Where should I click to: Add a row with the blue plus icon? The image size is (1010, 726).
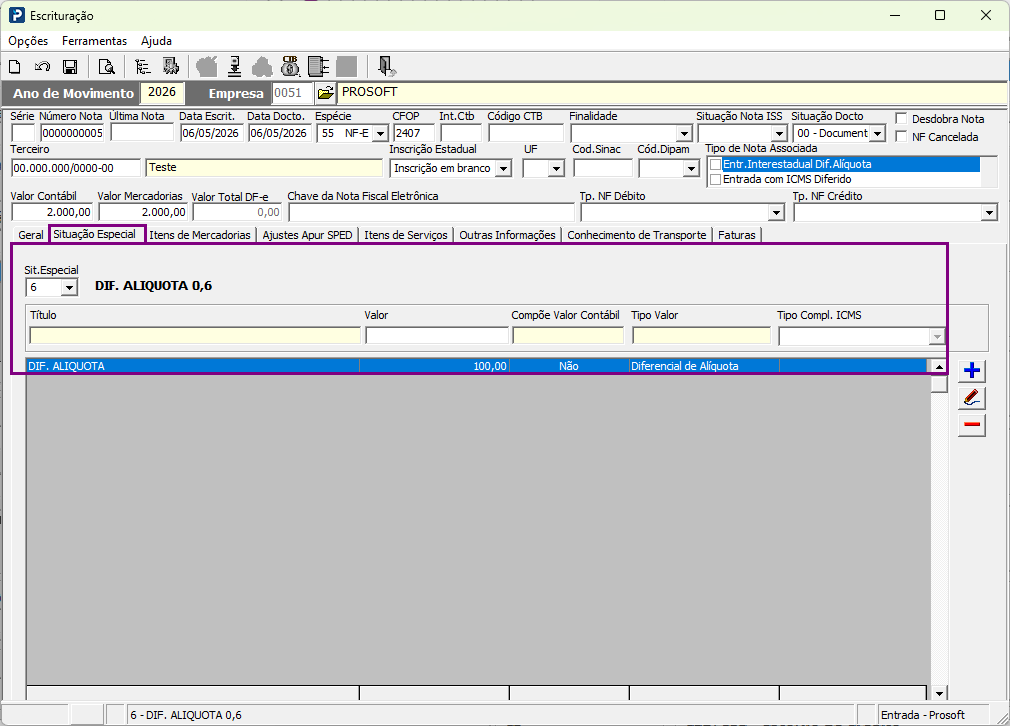pyautogui.click(x=971, y=370)
